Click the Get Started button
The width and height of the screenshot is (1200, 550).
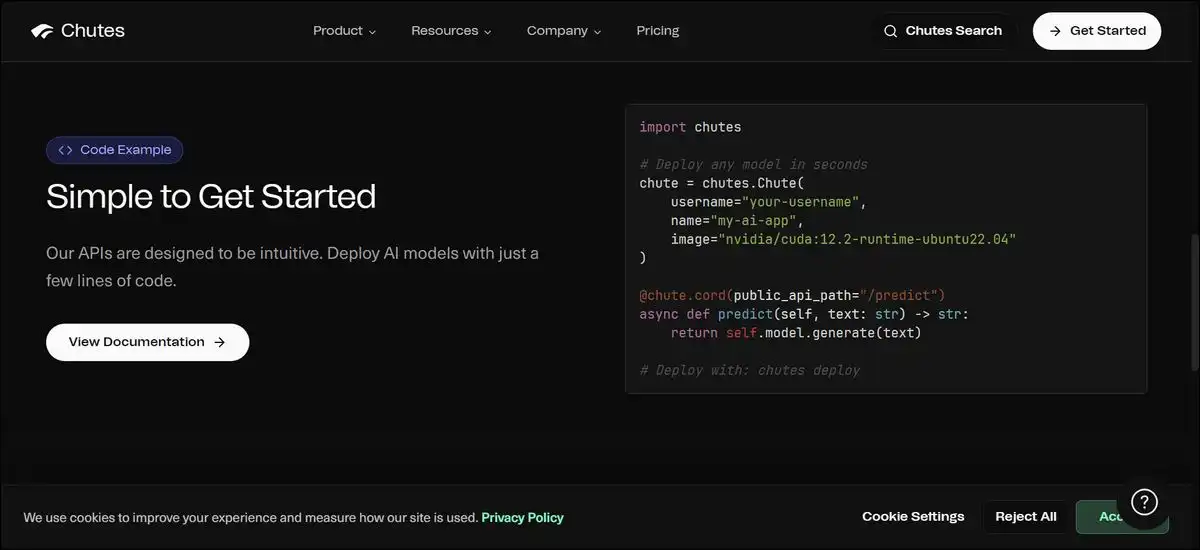click(x=1097, y=31)
